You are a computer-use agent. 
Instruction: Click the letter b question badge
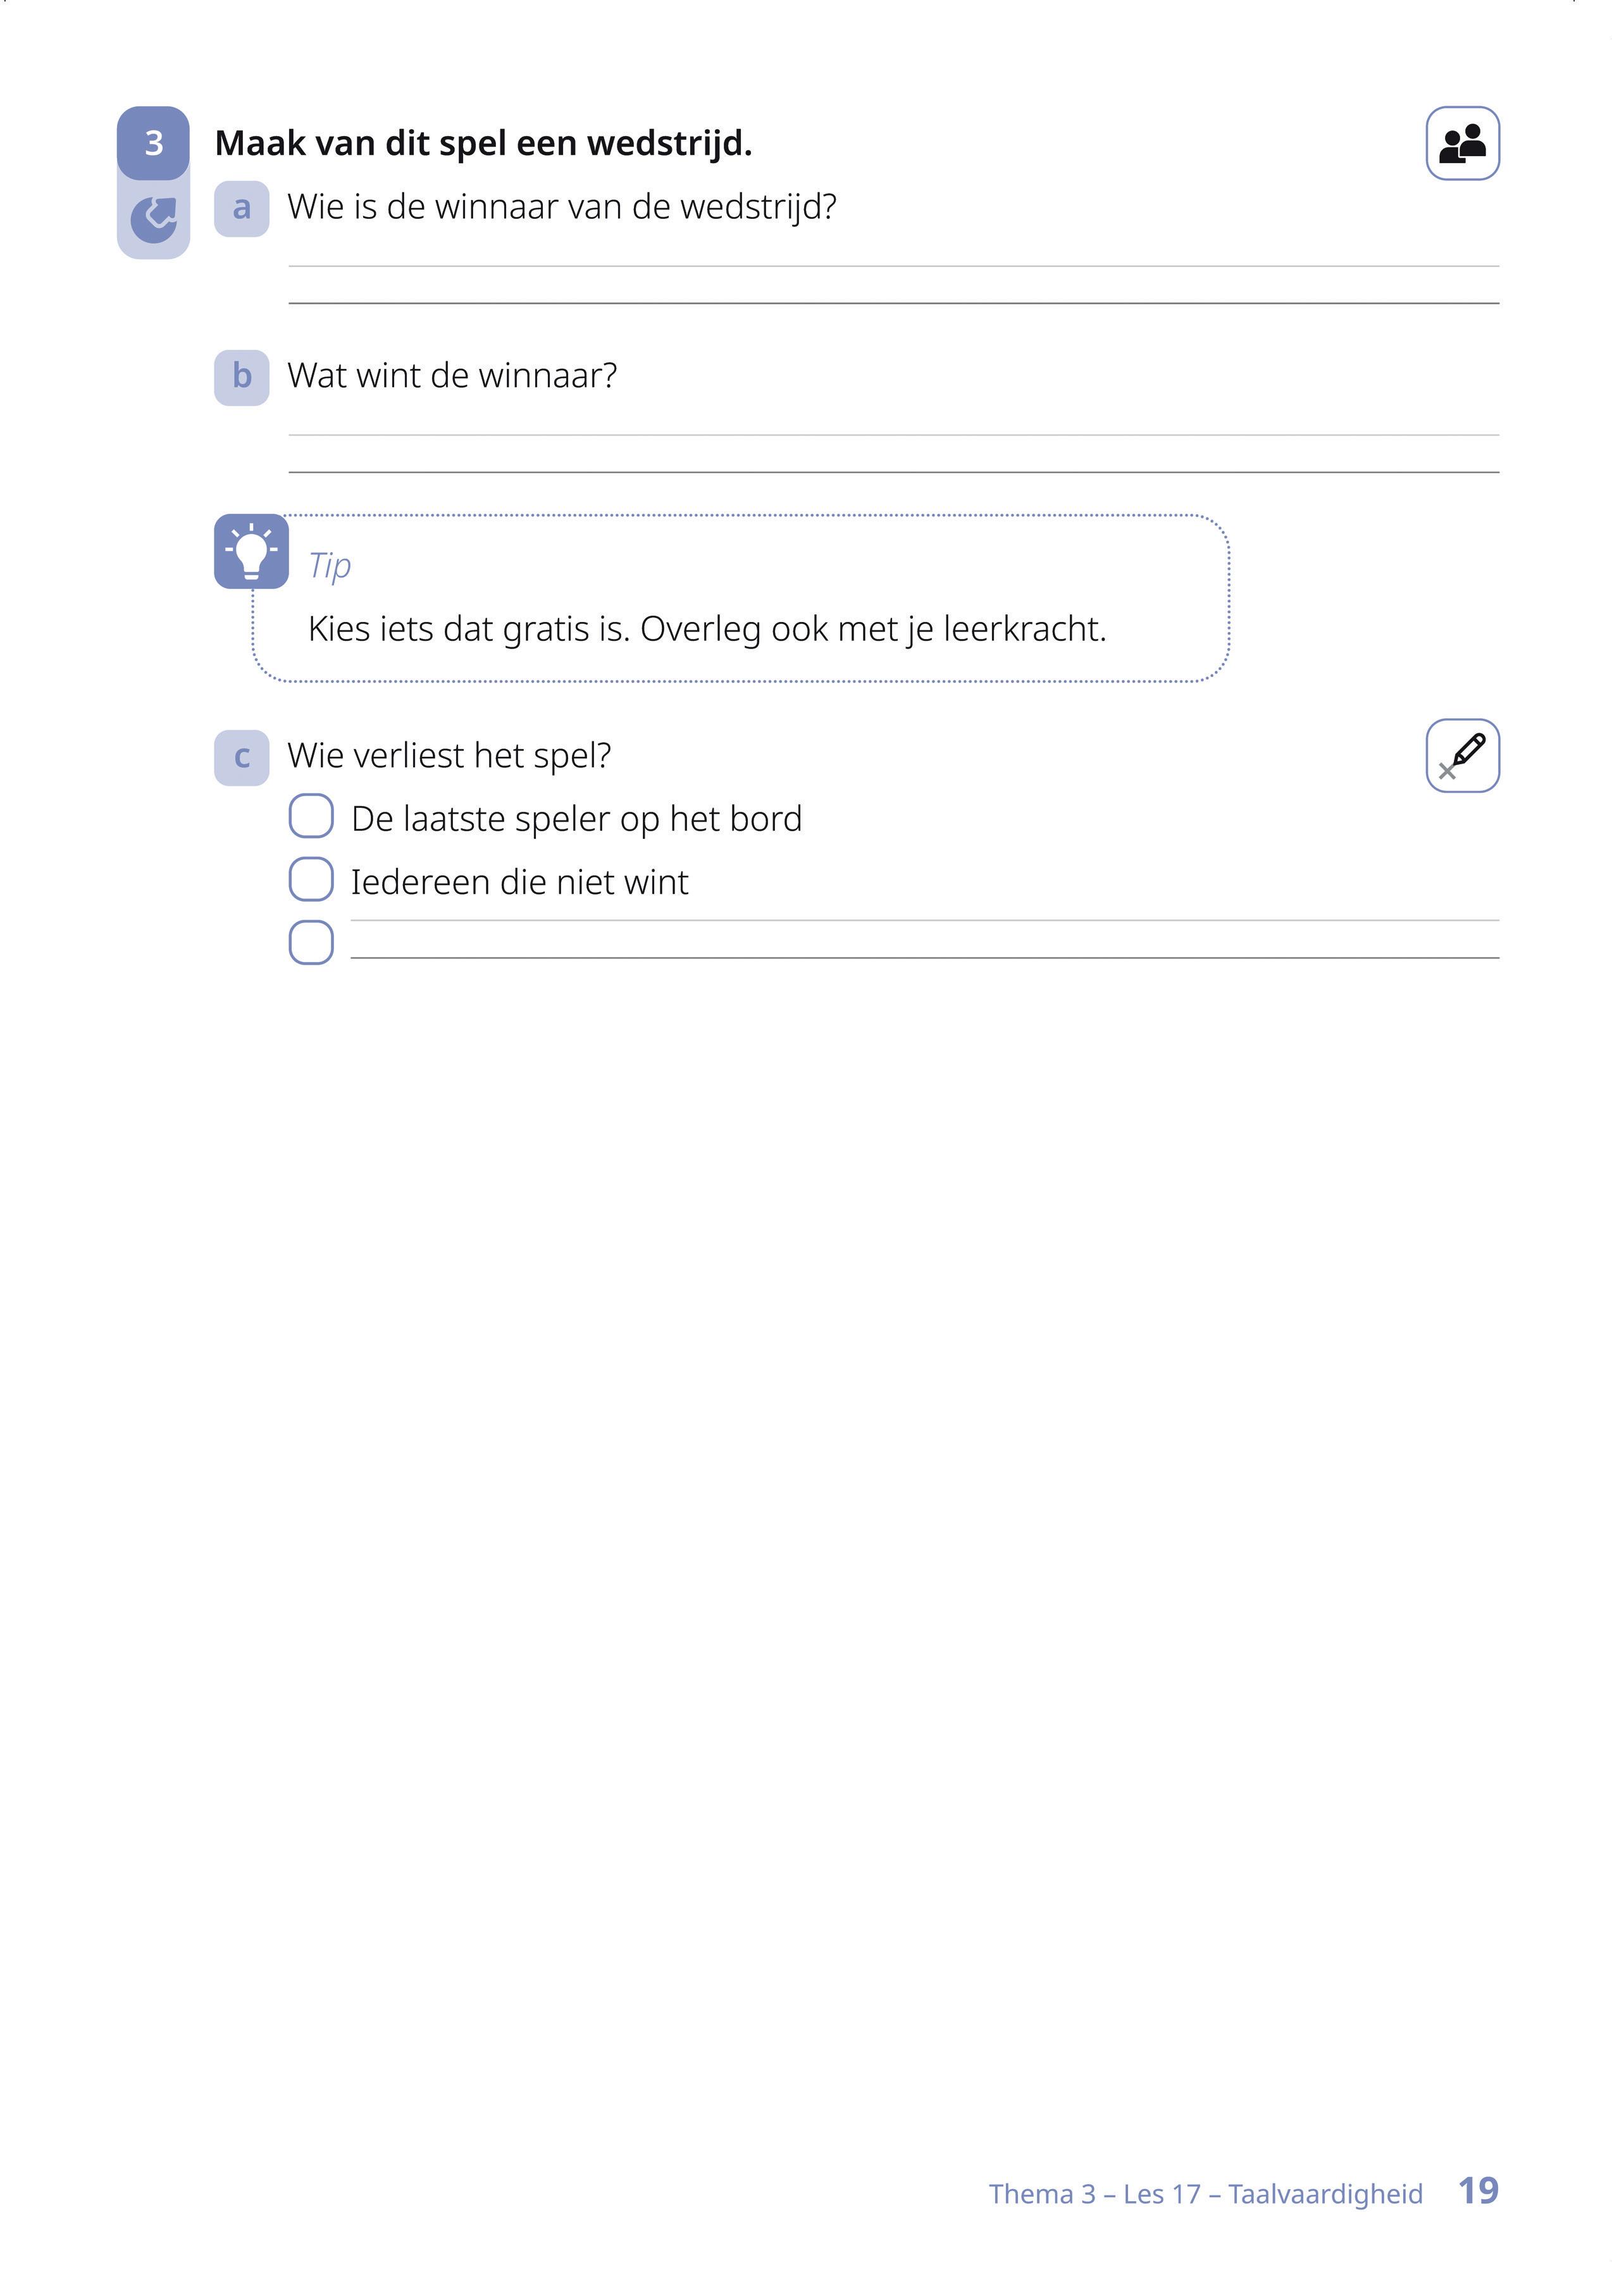pyautogui.click(x=242, y=377)
